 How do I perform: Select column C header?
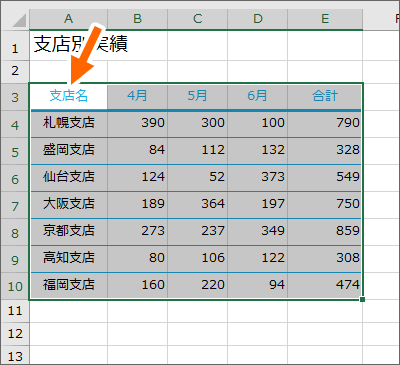198,19
